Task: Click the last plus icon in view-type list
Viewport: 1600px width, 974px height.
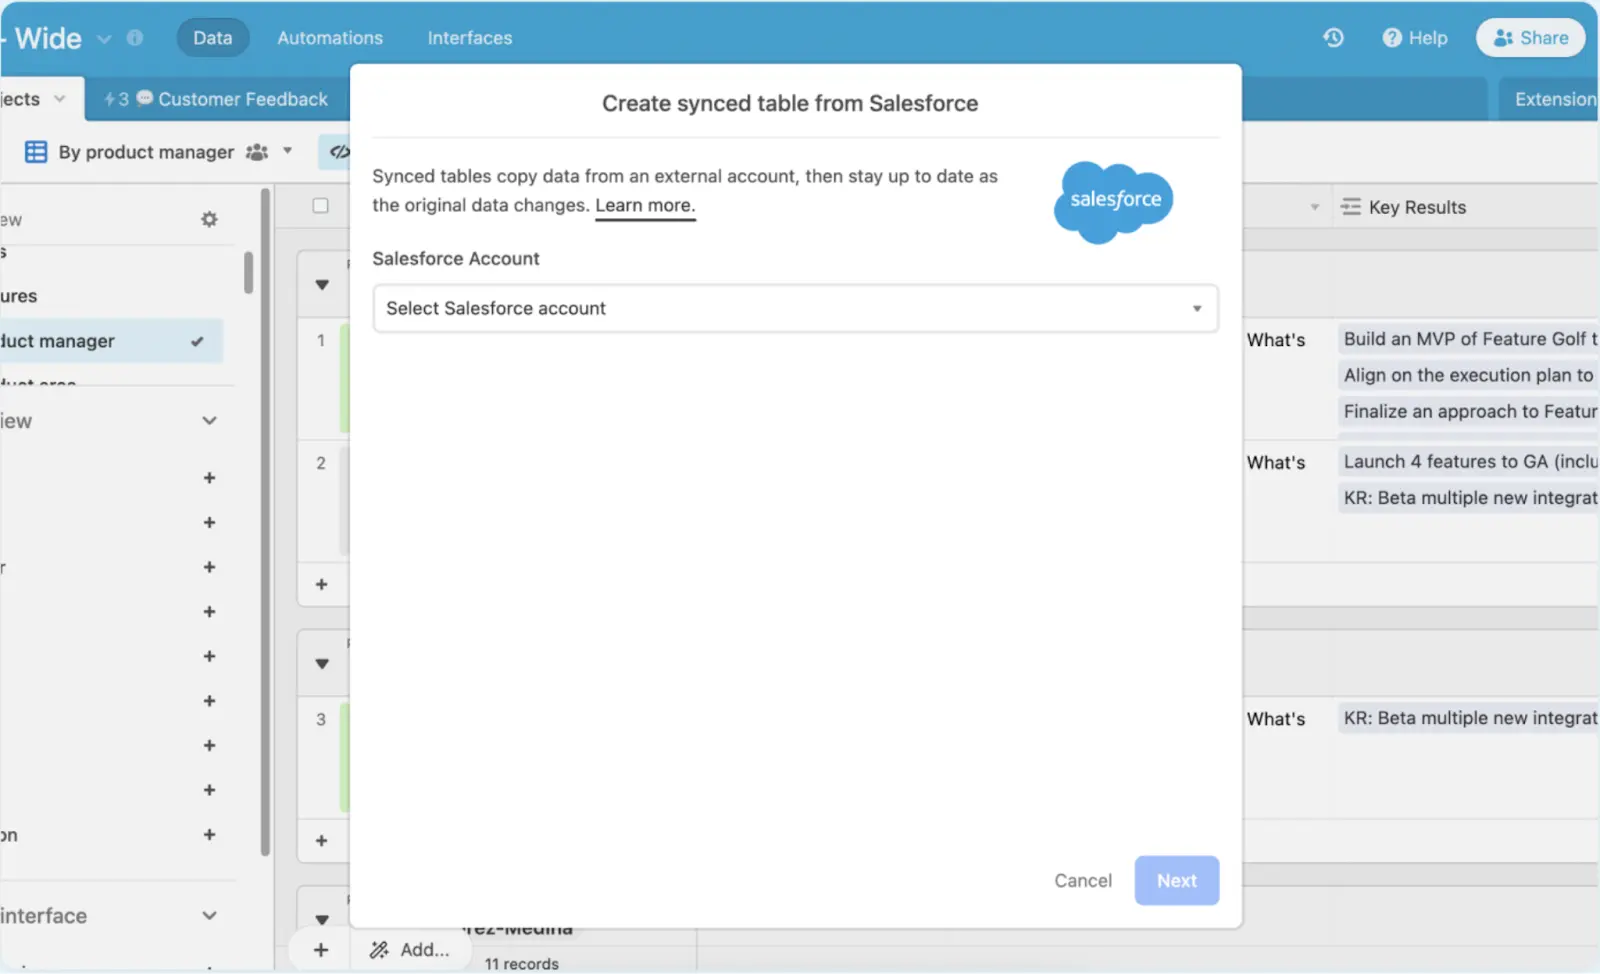Action: [x=209, y=834]
